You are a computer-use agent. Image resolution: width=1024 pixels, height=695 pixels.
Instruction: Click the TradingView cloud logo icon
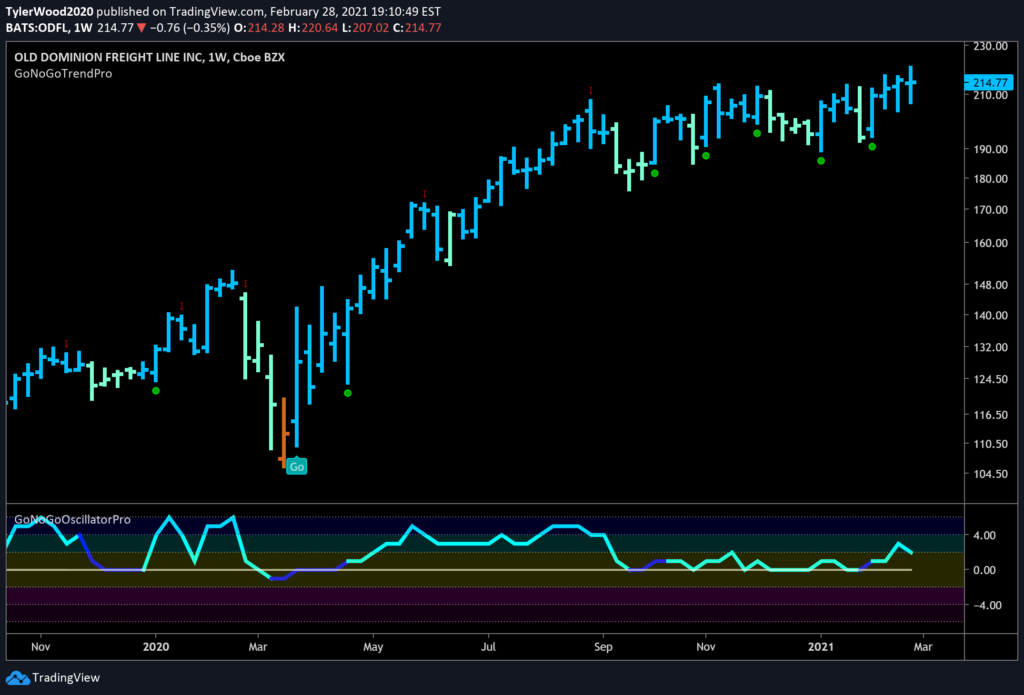[x=17, y=677]
